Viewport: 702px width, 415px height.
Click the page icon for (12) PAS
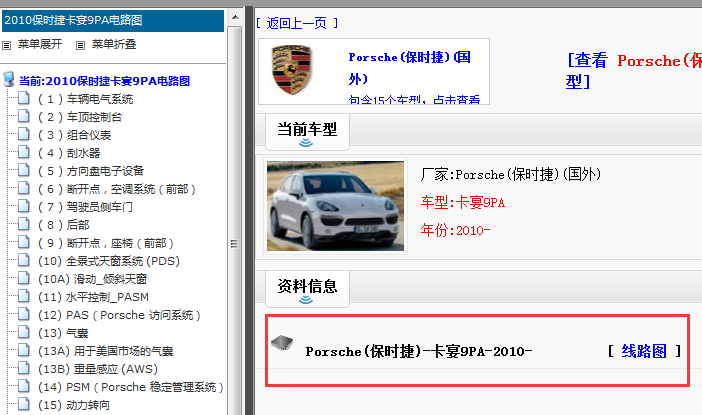(24, 314)
